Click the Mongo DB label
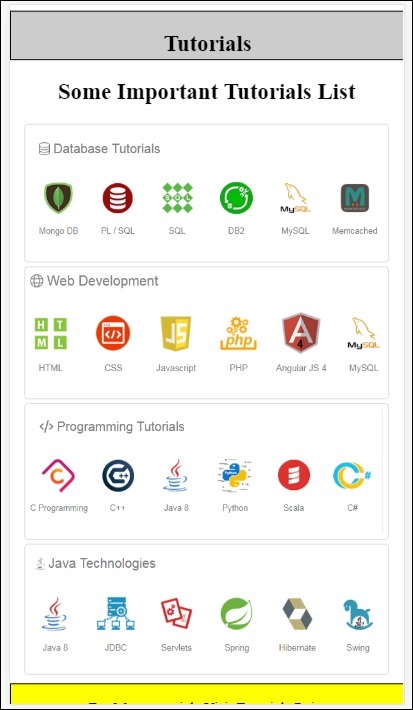Viewport: 413px width, 710px height. click(x=58, y=231)
